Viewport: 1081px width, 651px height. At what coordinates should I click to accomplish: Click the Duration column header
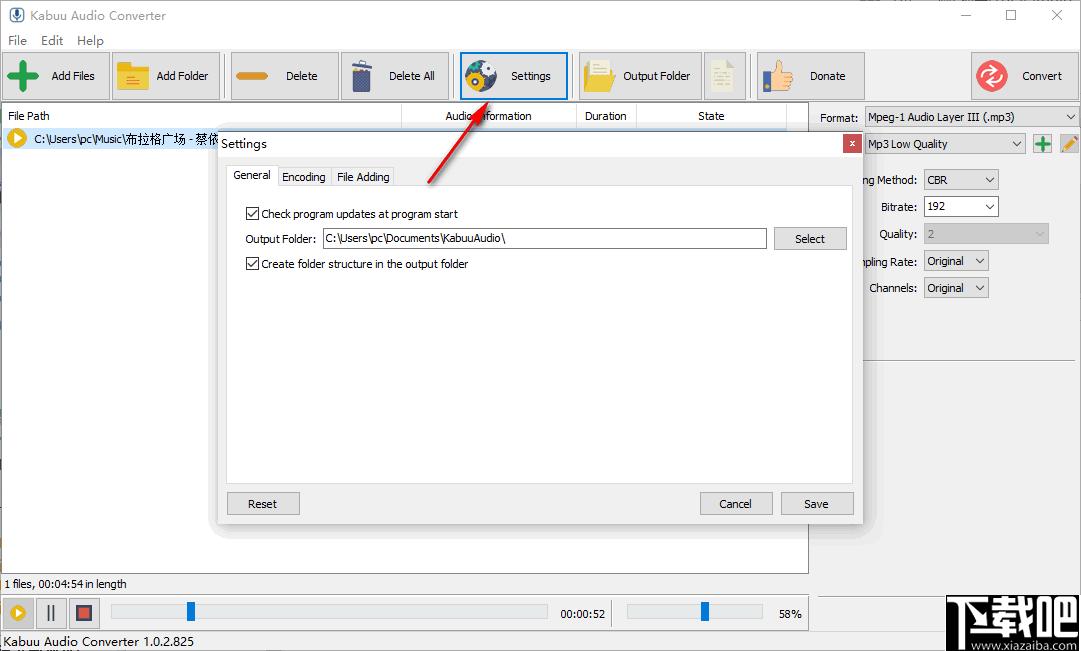pyautogui.click(x=606, y=116)
